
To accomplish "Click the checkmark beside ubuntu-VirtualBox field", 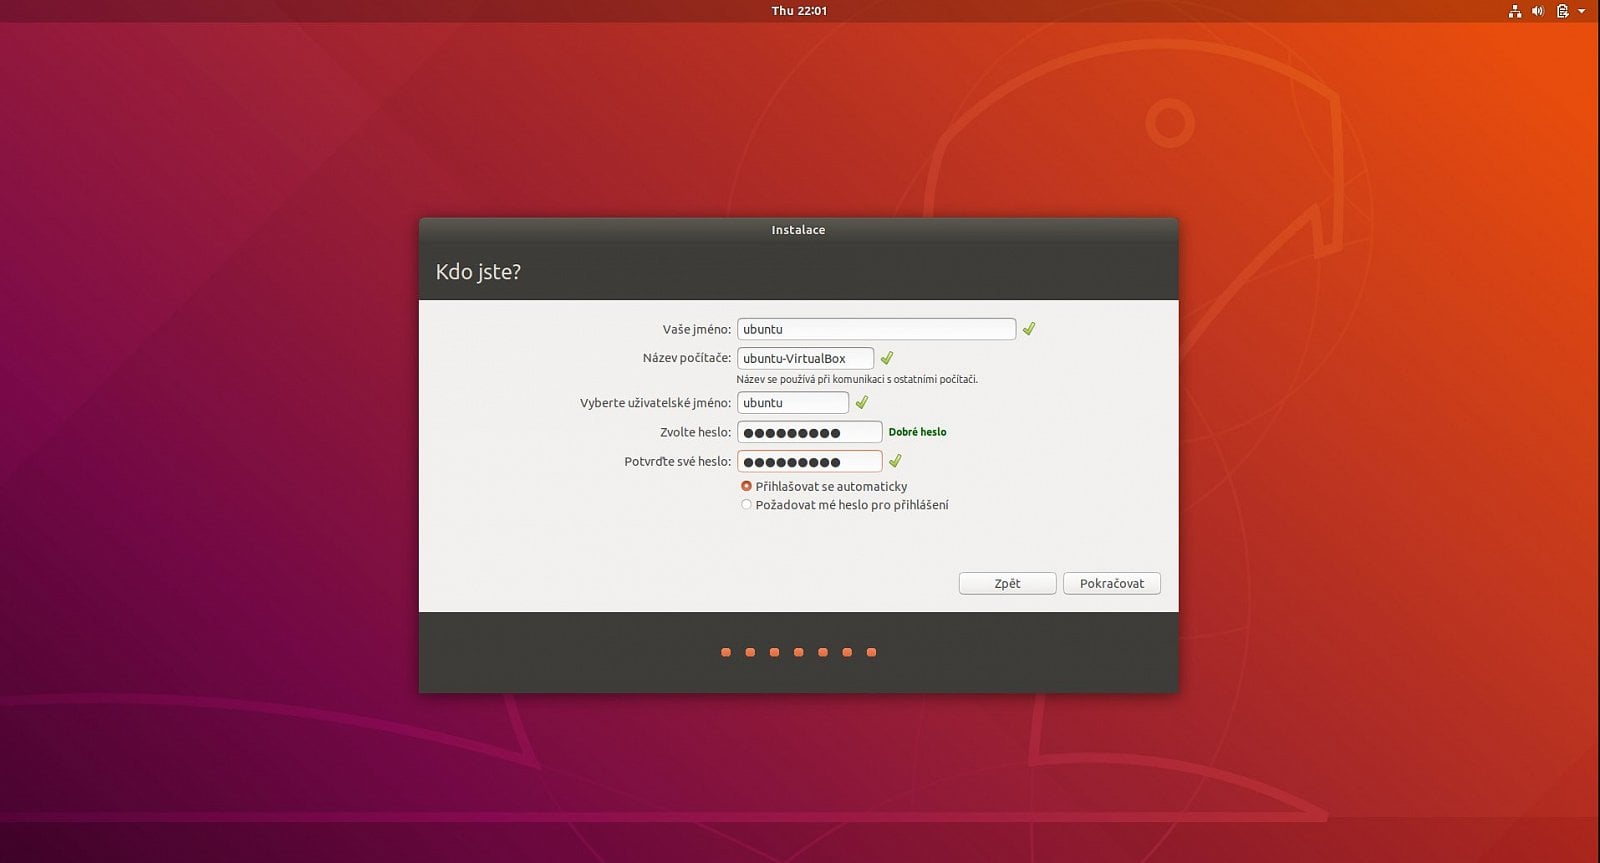I will pos(886,358).
